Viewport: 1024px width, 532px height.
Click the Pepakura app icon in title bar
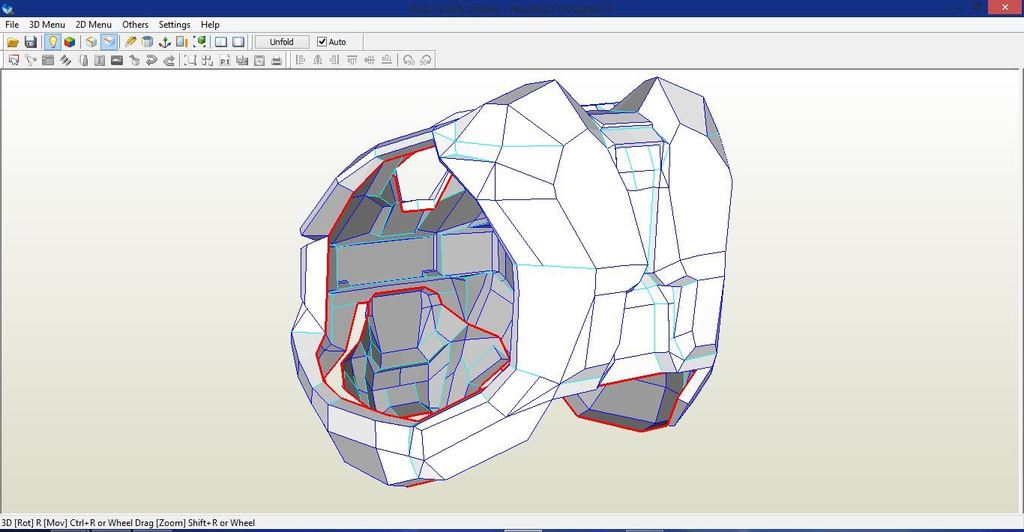pos(8,8)
